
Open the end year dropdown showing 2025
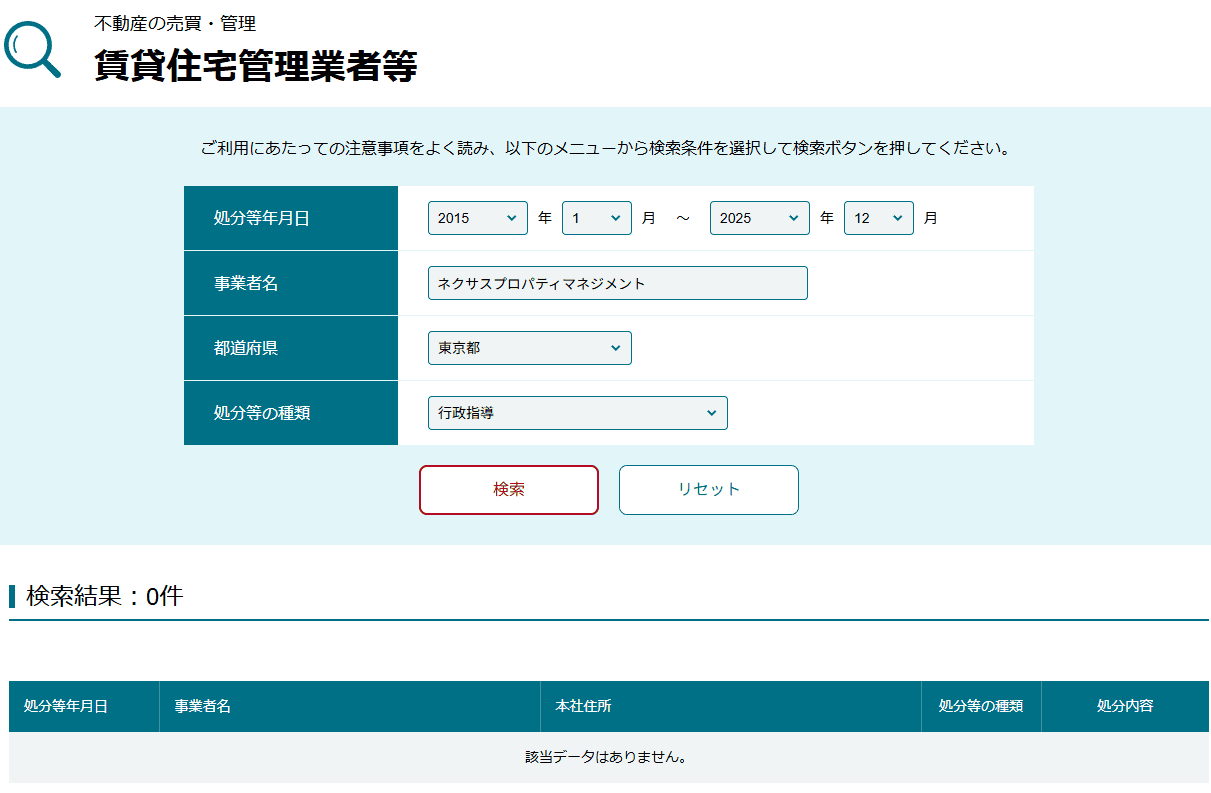click(759, 217)
